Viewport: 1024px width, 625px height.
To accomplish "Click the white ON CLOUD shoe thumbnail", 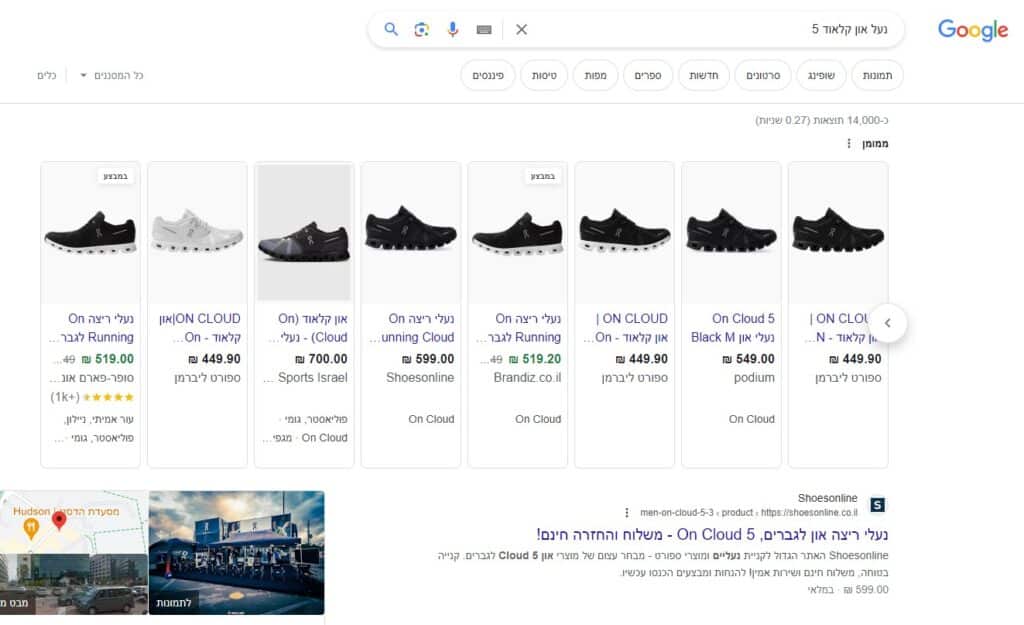I will (197, 232).
